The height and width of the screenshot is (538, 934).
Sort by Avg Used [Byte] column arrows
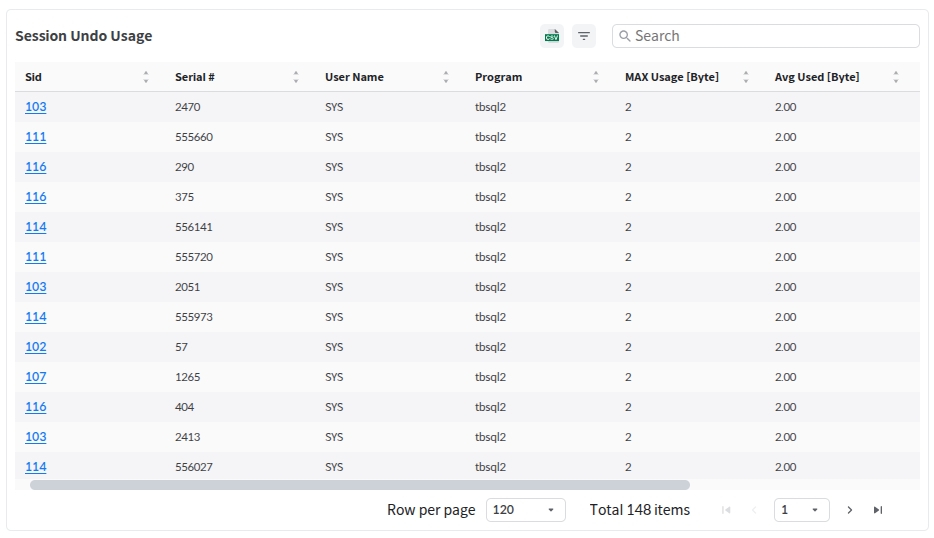click(x=896, y=77)
